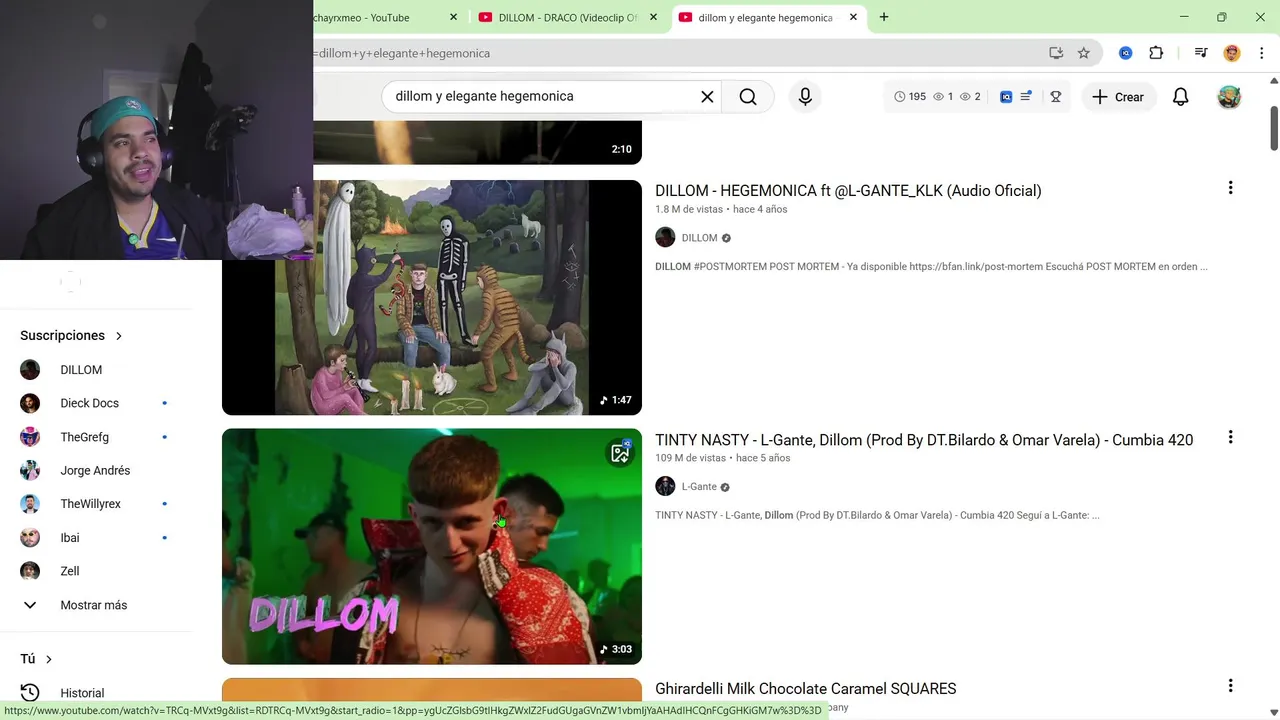Open options menu for DILLOM - HEGEMONICA video
The image size is (1280, 720).
click(x=1230, y=188)
